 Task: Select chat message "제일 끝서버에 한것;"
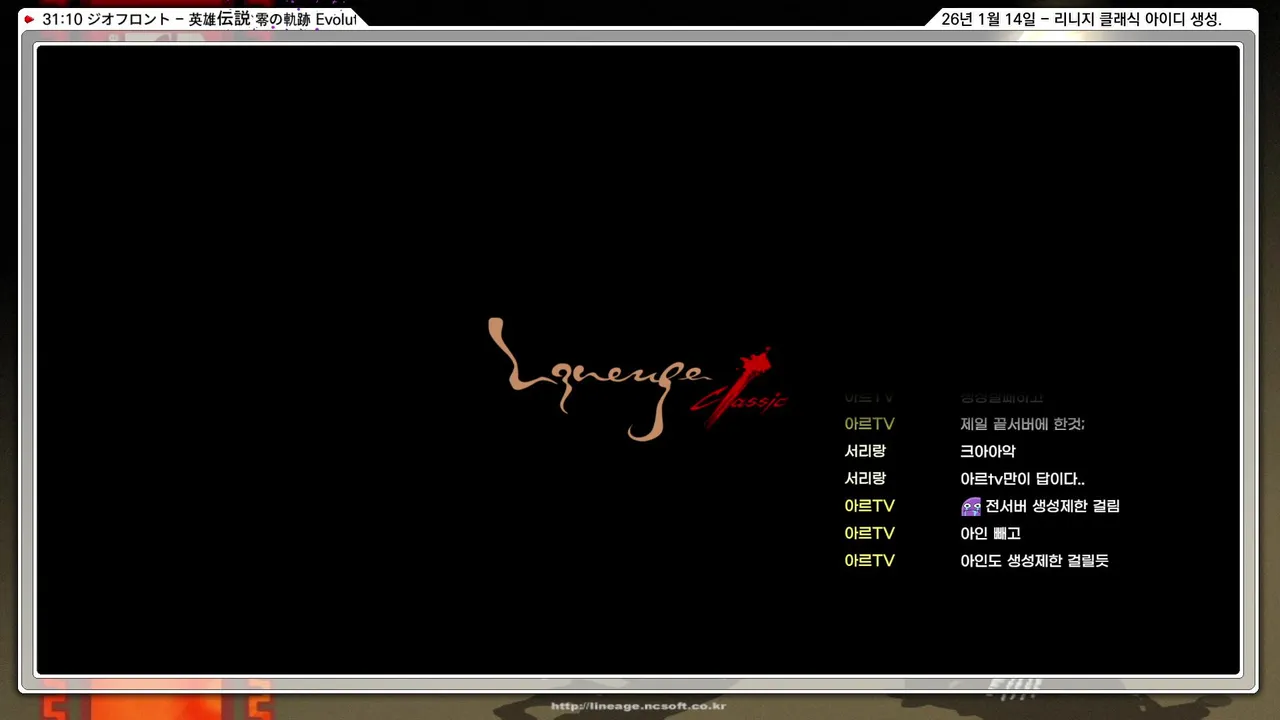tap(1022, 424)
